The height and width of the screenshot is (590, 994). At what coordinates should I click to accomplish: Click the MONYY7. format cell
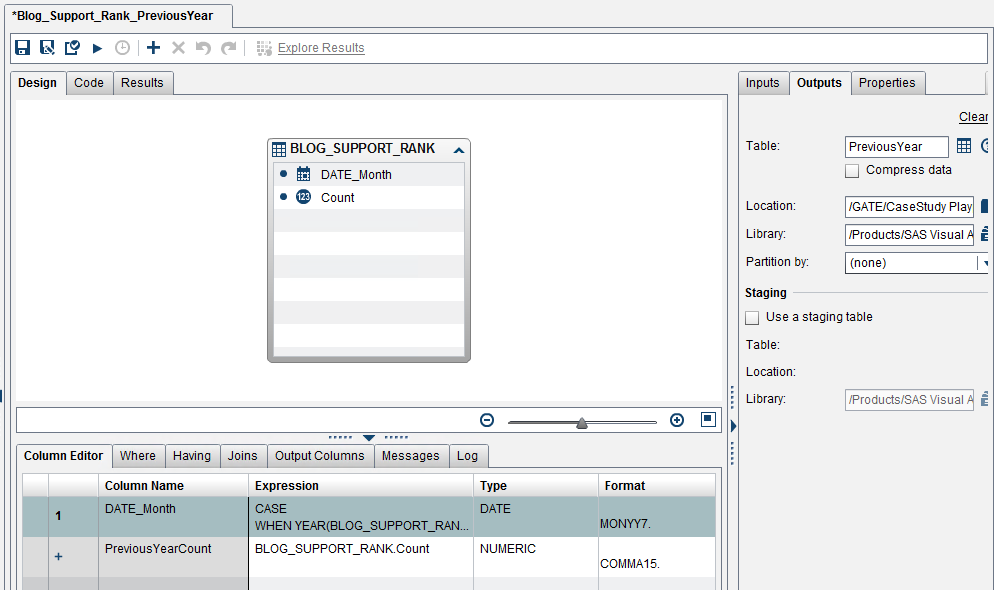pos(657,516)
